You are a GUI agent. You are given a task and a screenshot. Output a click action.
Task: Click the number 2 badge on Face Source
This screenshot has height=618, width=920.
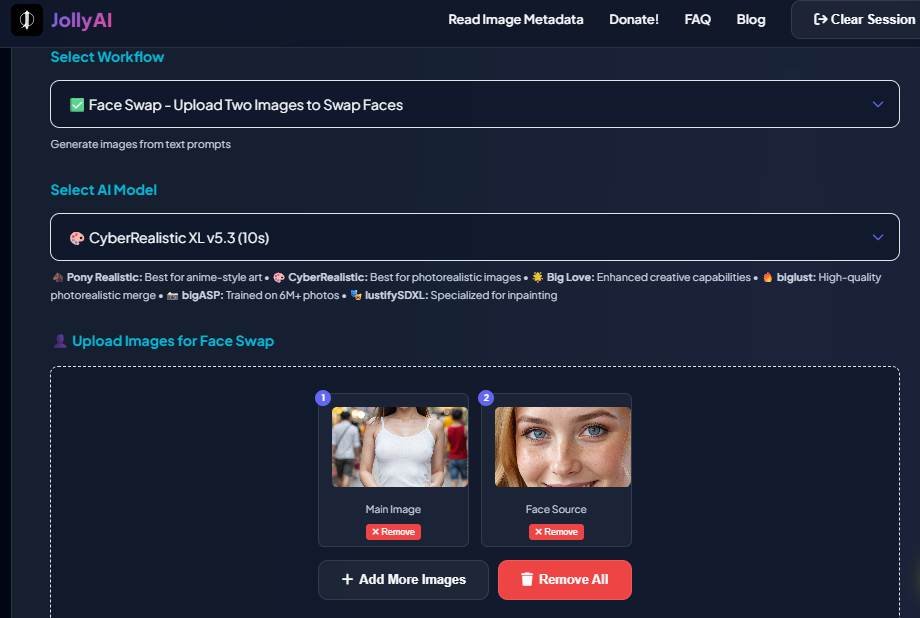pos(486,398)
